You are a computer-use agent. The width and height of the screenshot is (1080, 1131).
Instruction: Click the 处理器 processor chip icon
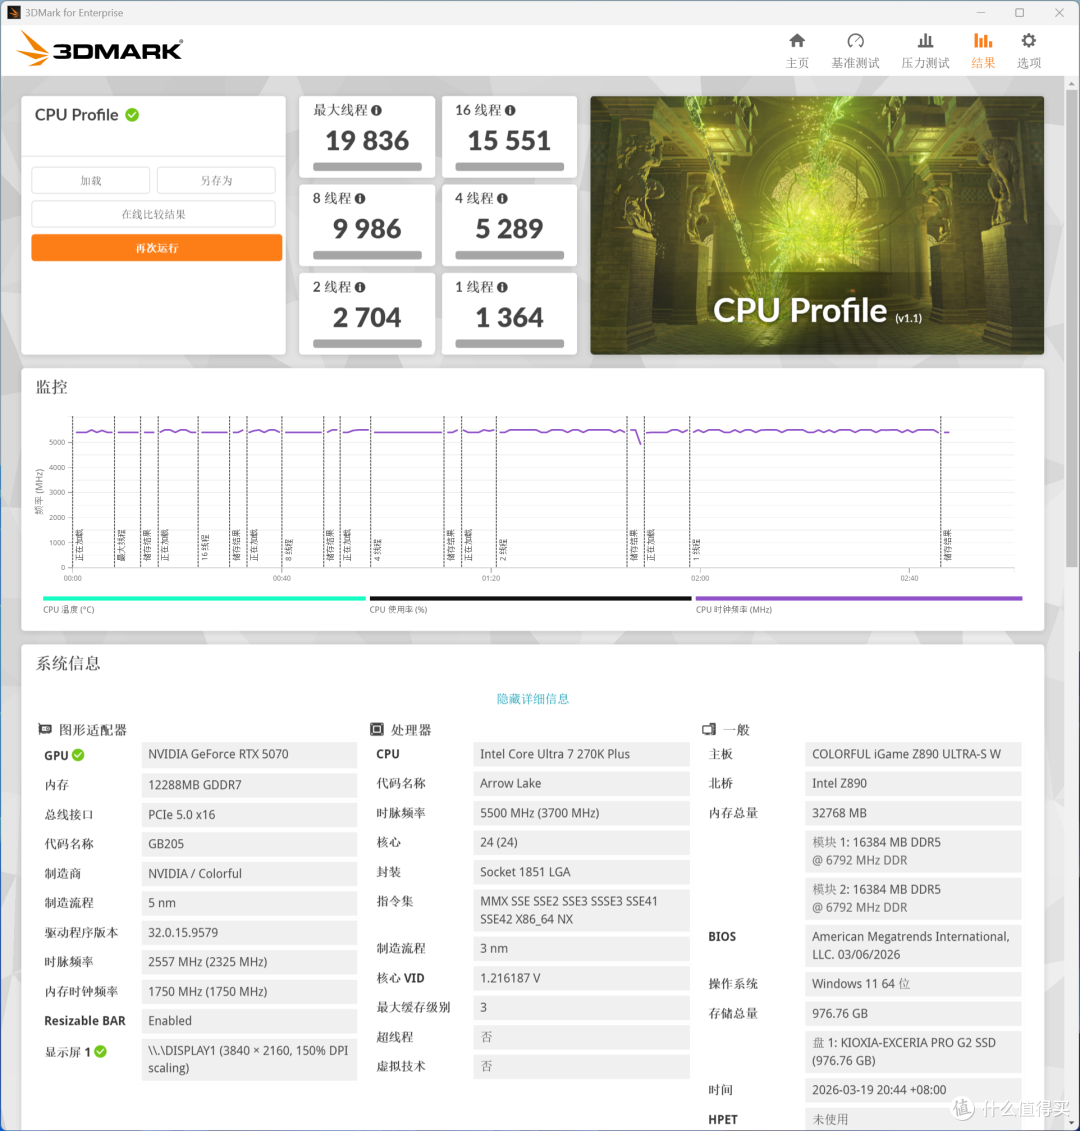click(377, 729)
